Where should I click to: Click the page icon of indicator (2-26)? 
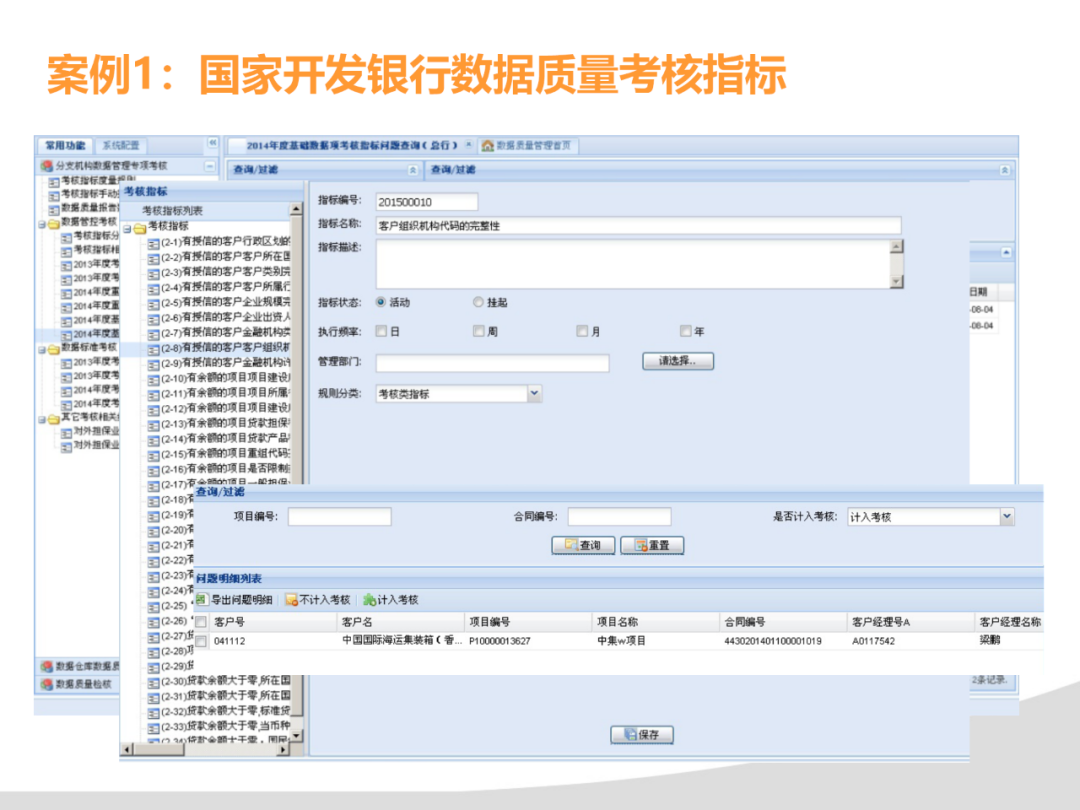154,622
